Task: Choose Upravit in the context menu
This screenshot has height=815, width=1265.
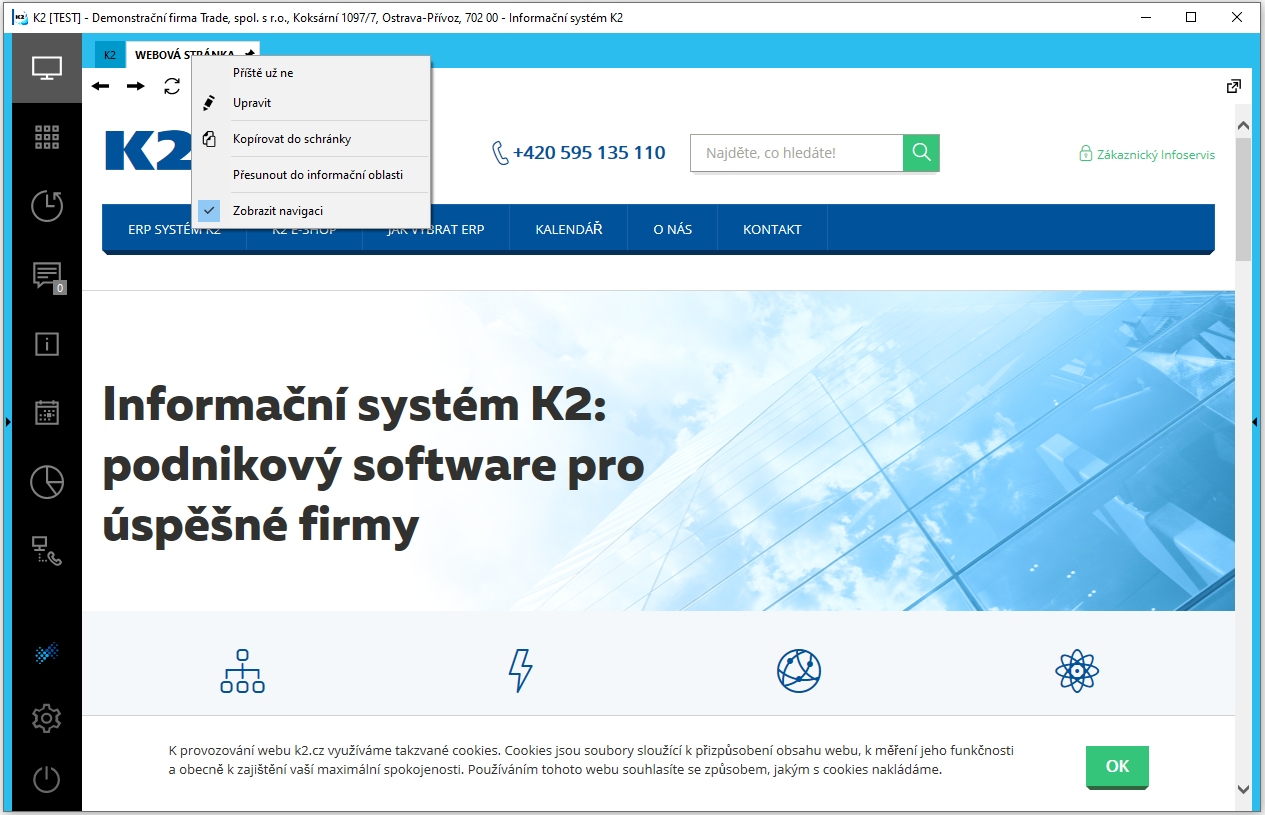Action: (252, 102)
